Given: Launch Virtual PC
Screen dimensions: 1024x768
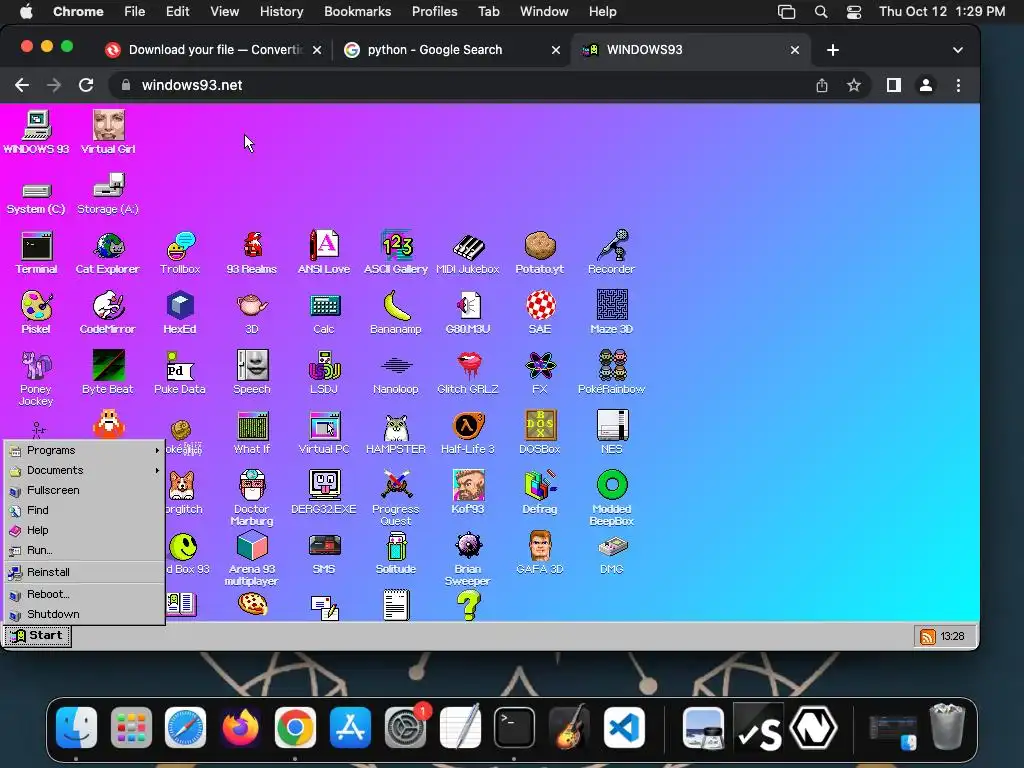Looking at the screenshot, I should (x=324, y=433).
